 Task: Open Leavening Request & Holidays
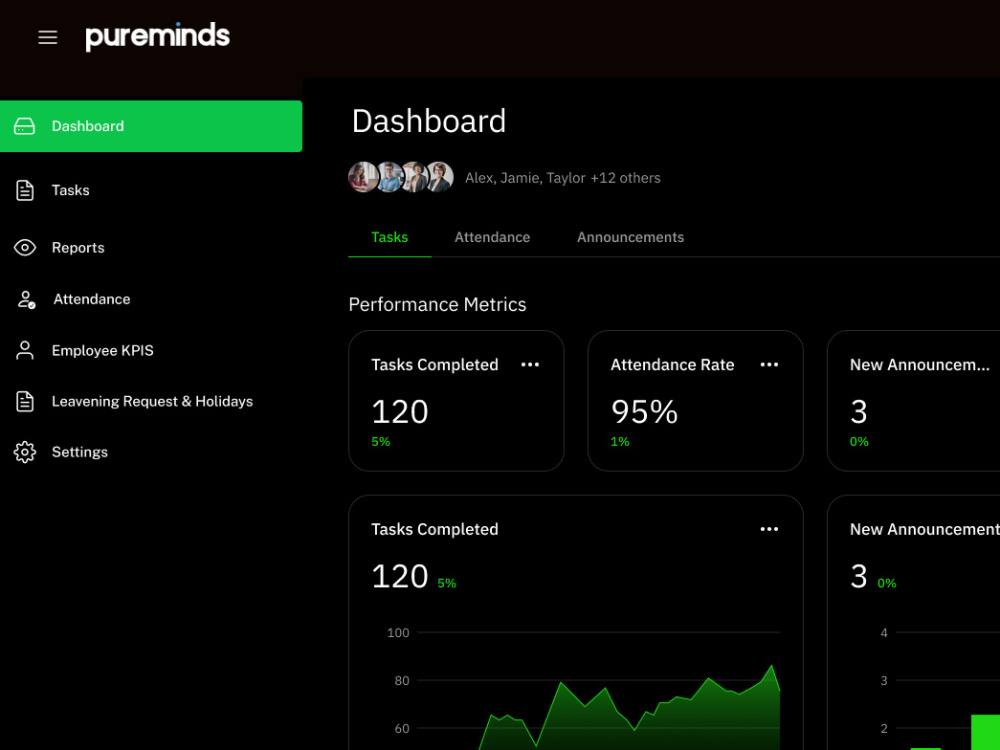pos(152,401)
